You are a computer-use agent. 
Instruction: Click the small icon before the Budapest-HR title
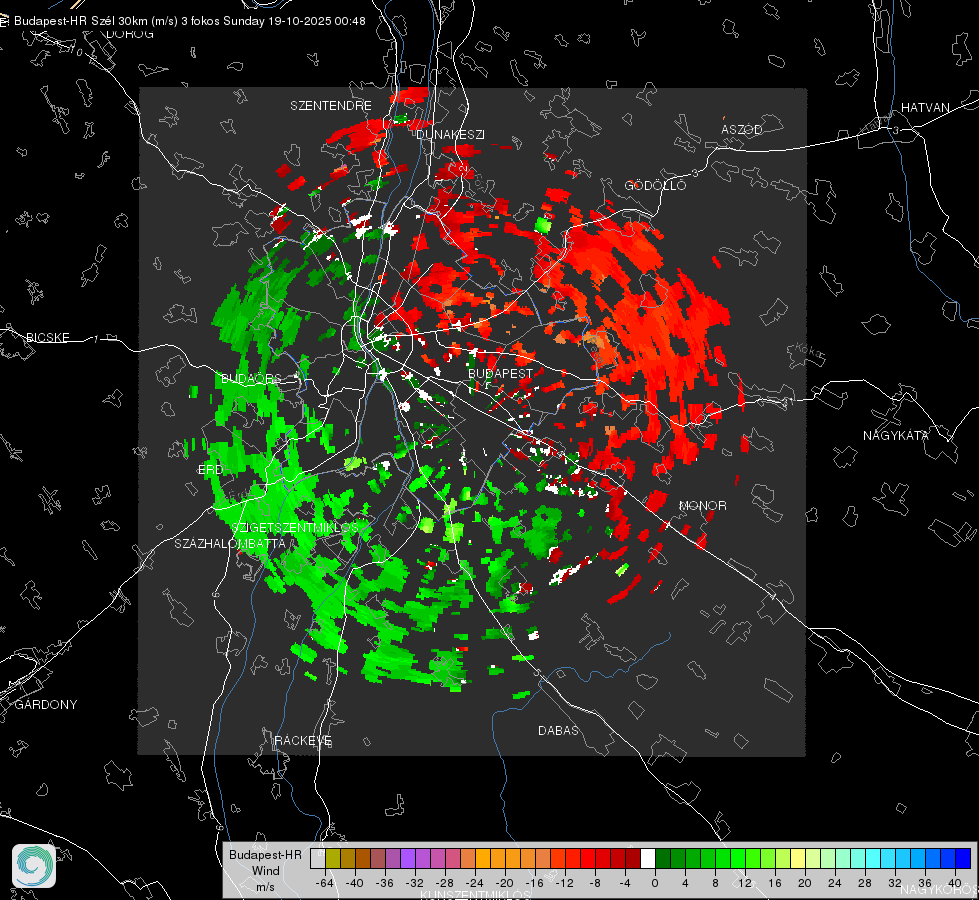tap(4, 21)
